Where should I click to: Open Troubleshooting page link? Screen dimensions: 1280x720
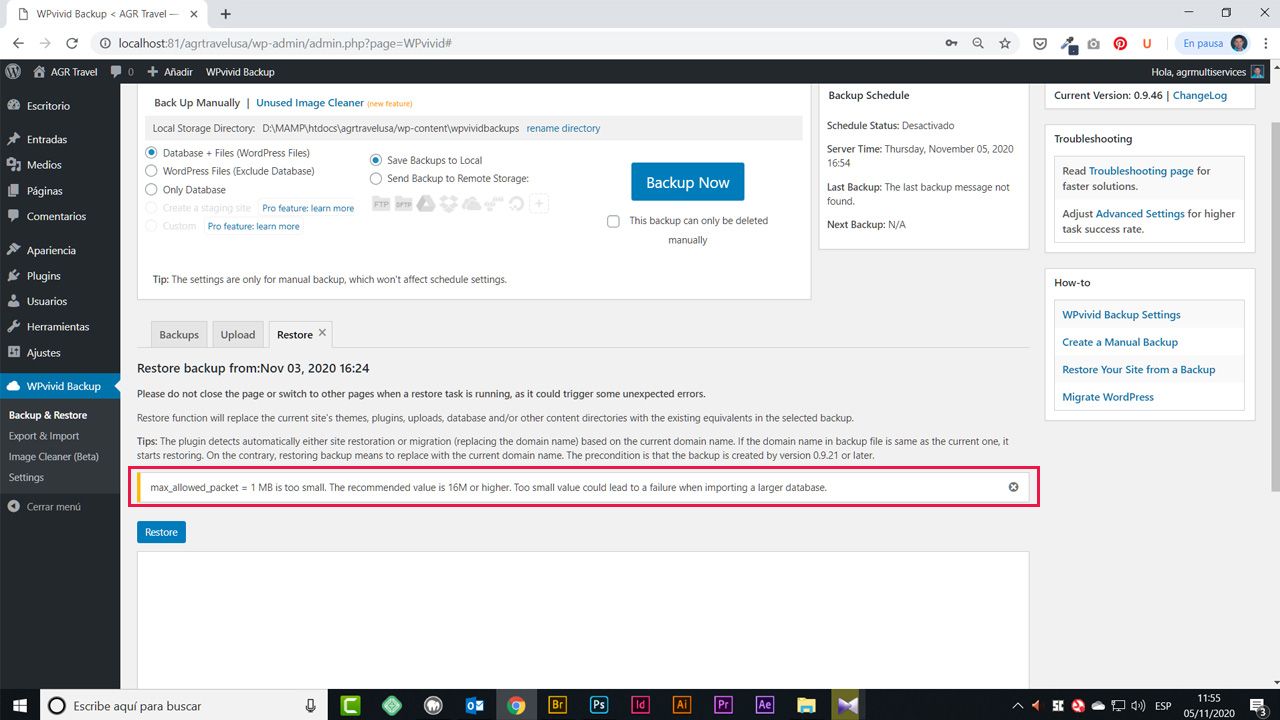pyautogui.click(x=1141, y=171)
